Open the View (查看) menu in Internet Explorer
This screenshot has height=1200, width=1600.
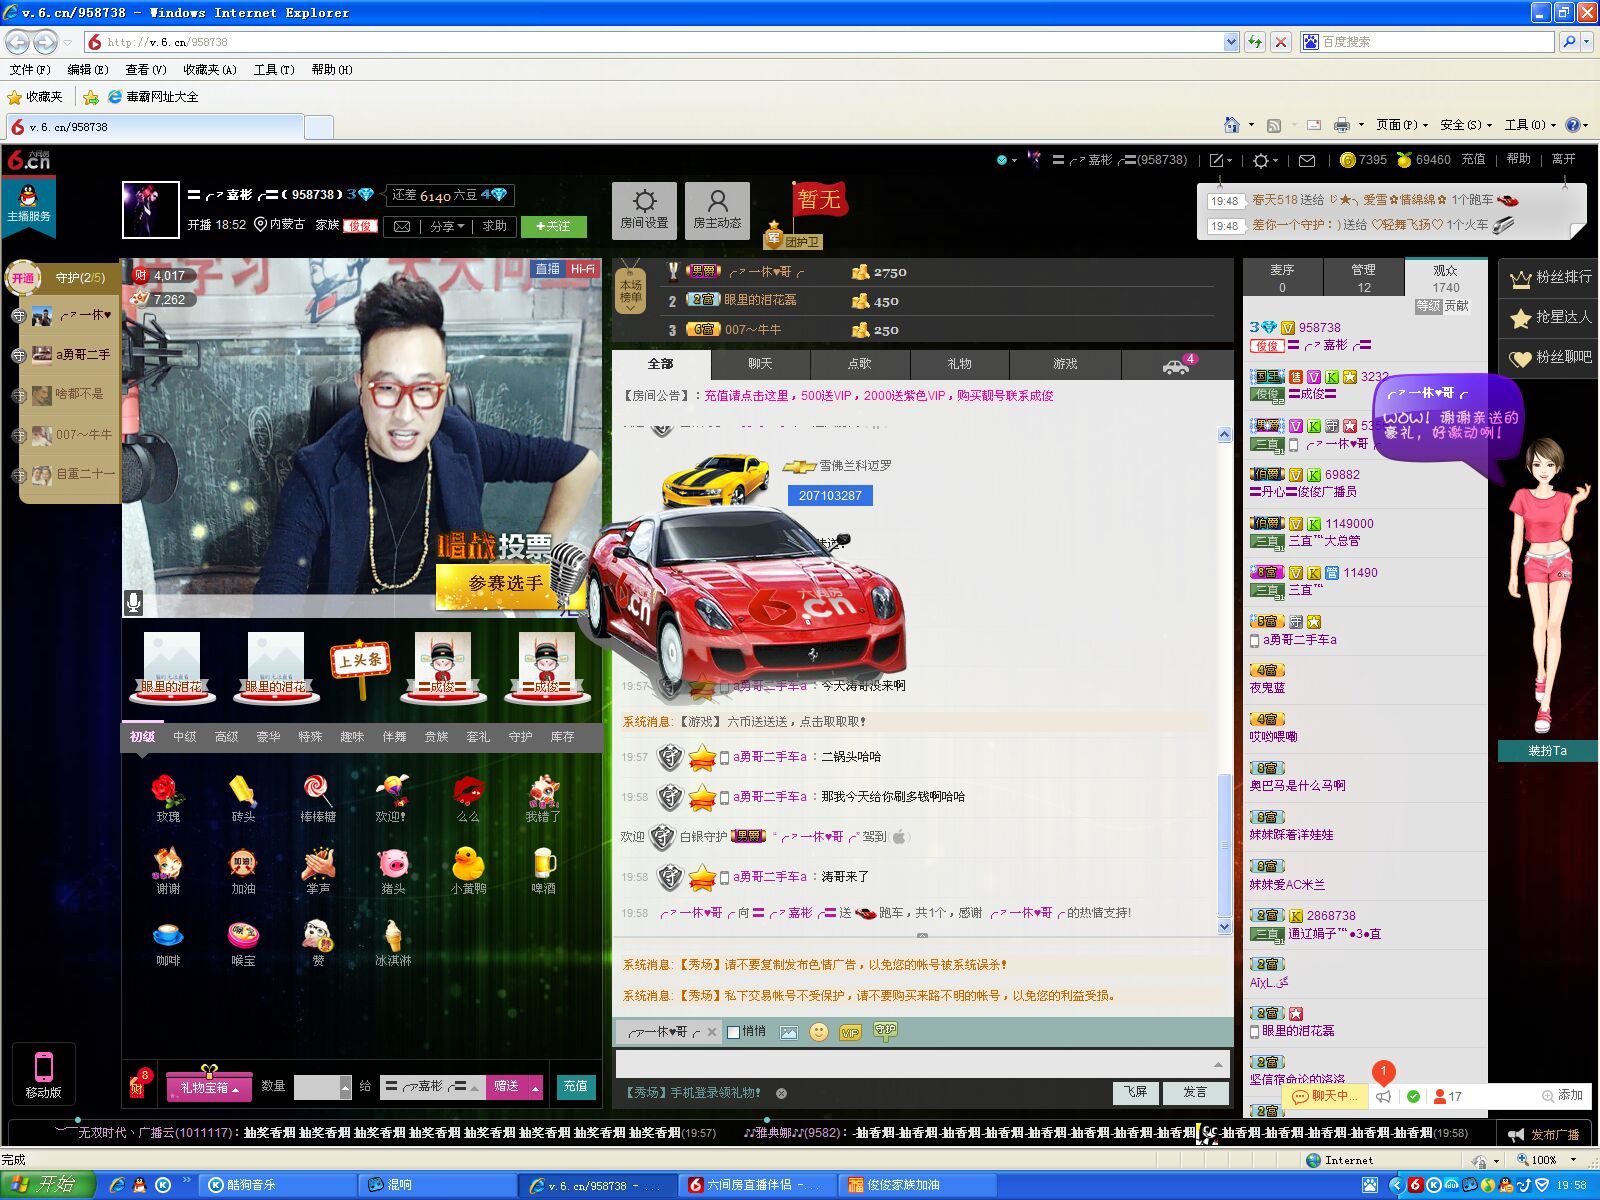(x=145, y=70)
